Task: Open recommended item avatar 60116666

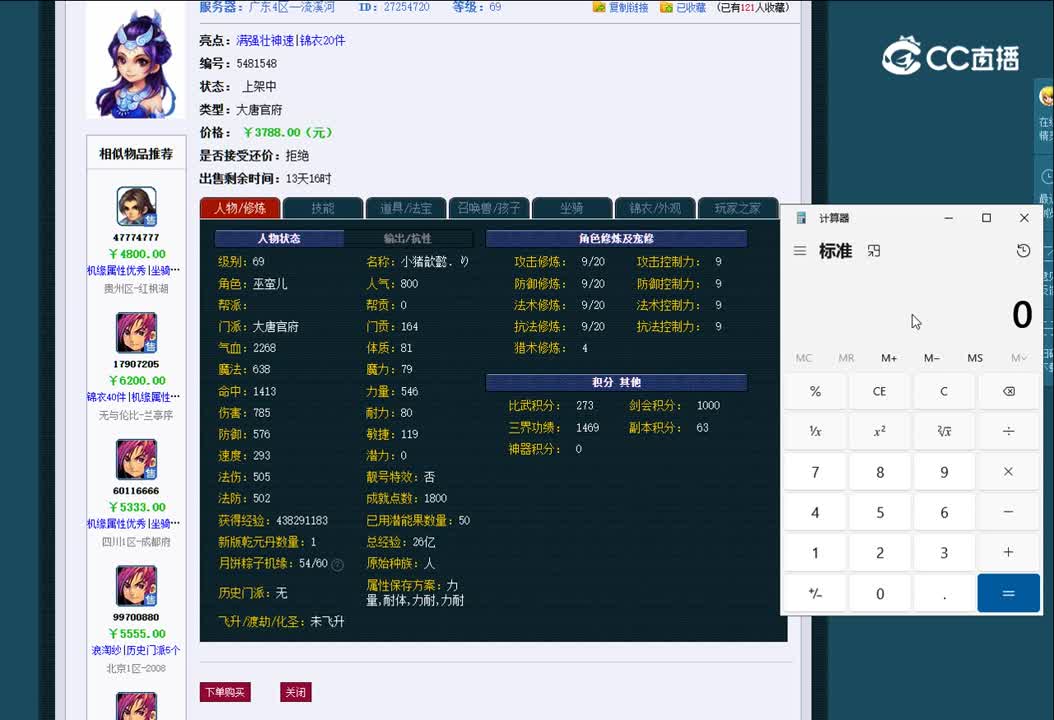Action: point(136,459)
